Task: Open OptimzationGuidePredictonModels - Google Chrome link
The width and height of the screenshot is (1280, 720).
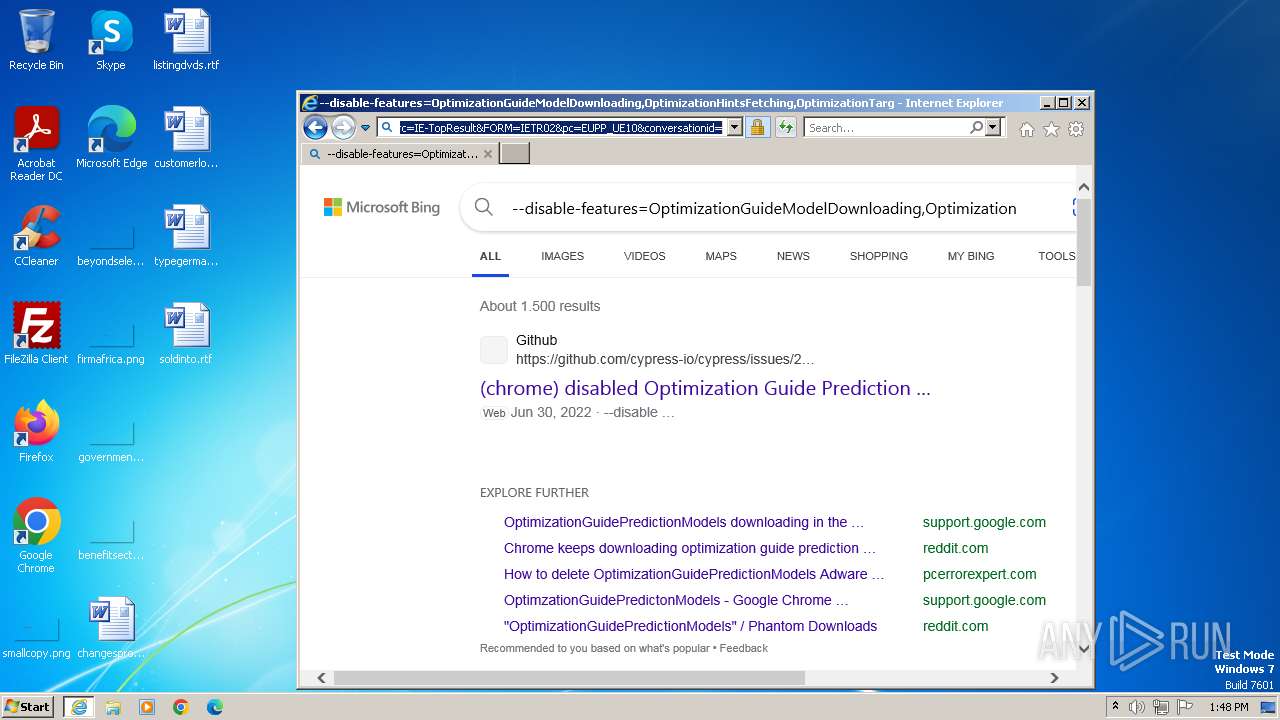Action: tap(676, 600)
